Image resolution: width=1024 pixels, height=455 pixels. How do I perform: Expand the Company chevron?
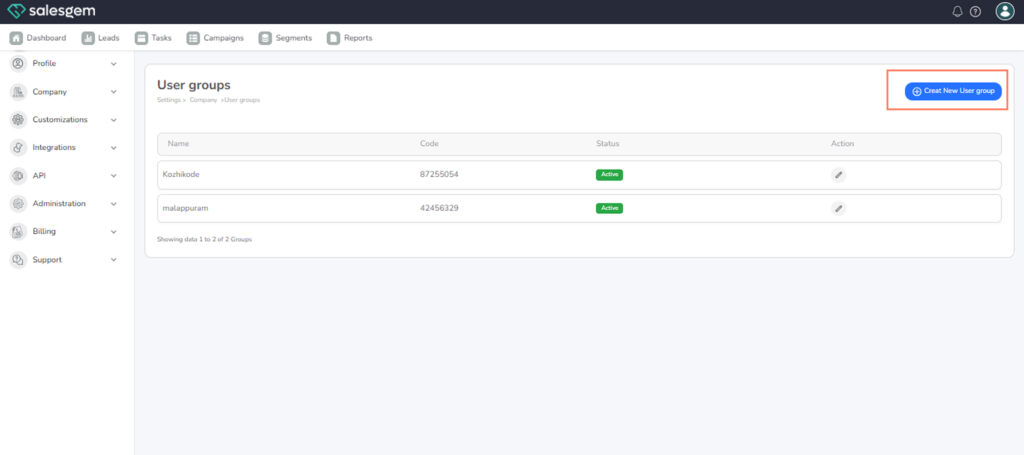click(114, 92)
